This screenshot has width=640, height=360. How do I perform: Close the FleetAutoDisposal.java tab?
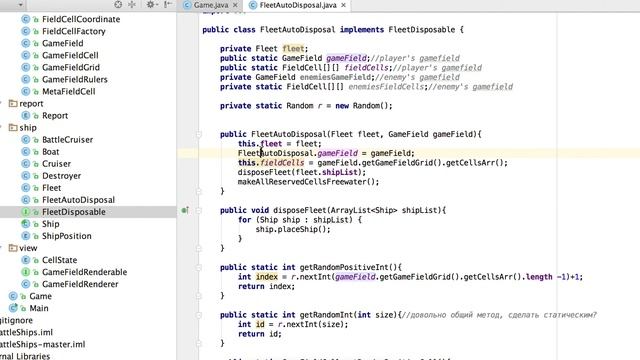pyautogui.click(x=344, y=5)
